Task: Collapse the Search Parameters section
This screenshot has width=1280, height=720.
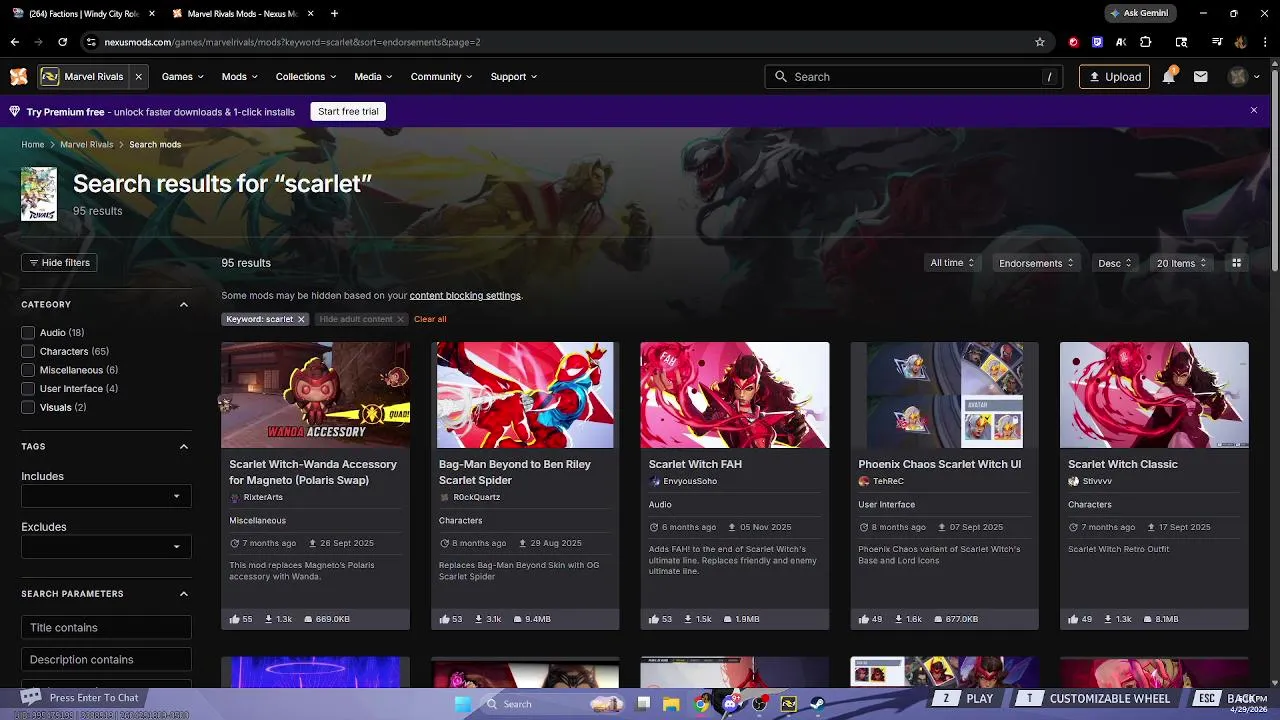Action: 184,594
